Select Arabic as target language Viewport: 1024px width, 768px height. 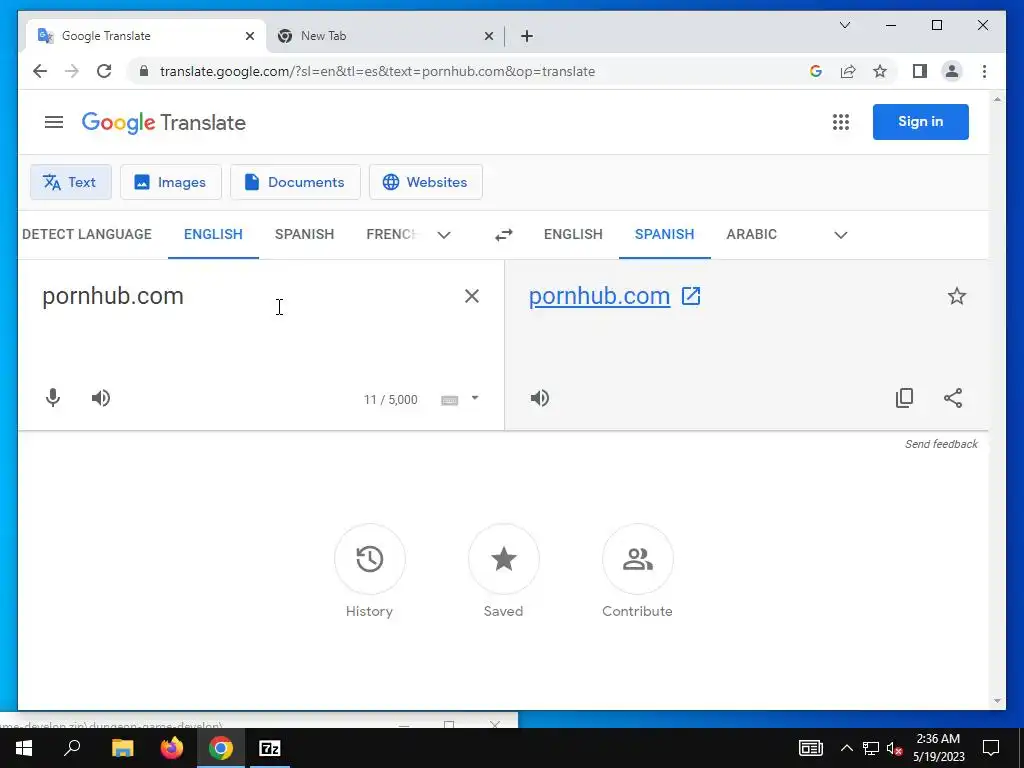pos(752,234)
